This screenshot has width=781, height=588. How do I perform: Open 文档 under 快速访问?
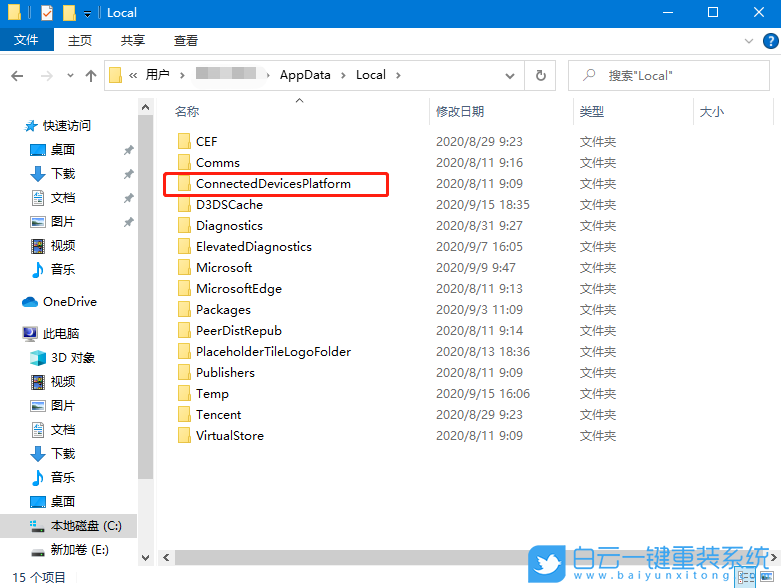pos(53,198)
